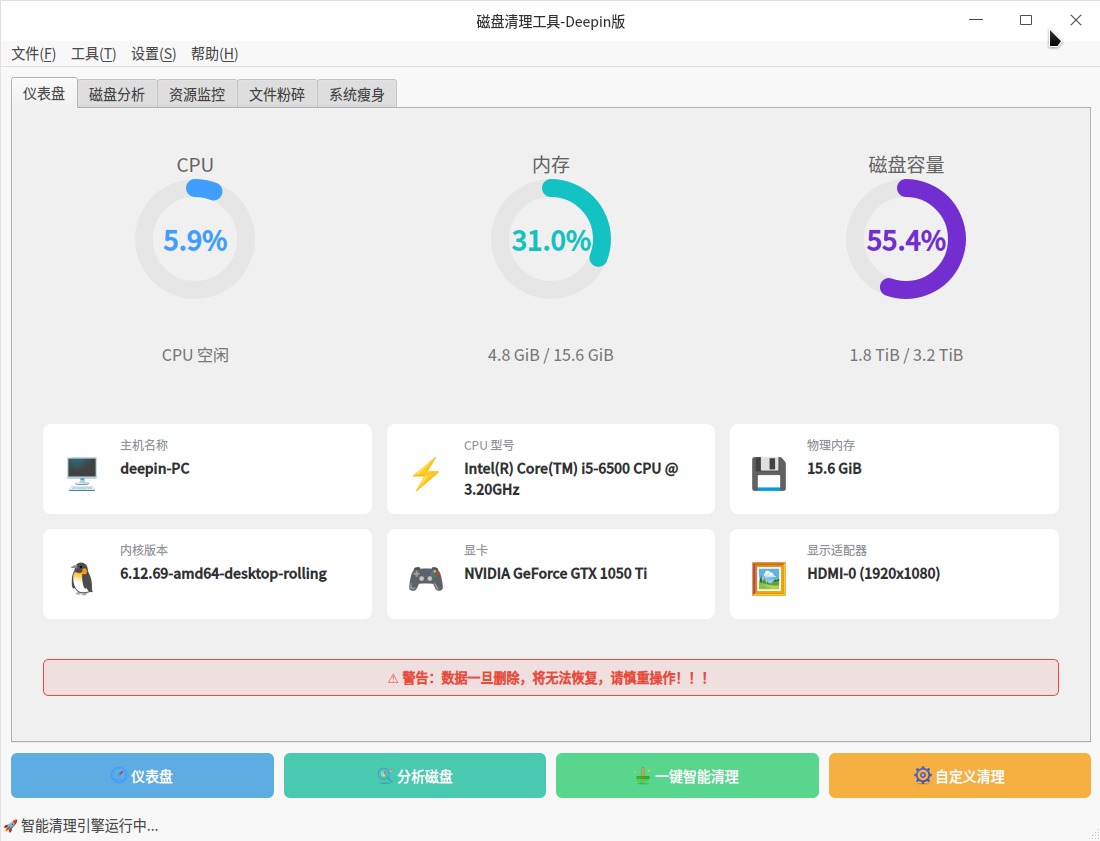Click the 1.8 TiB / 3.2 TiB disk label

point(906,355)
